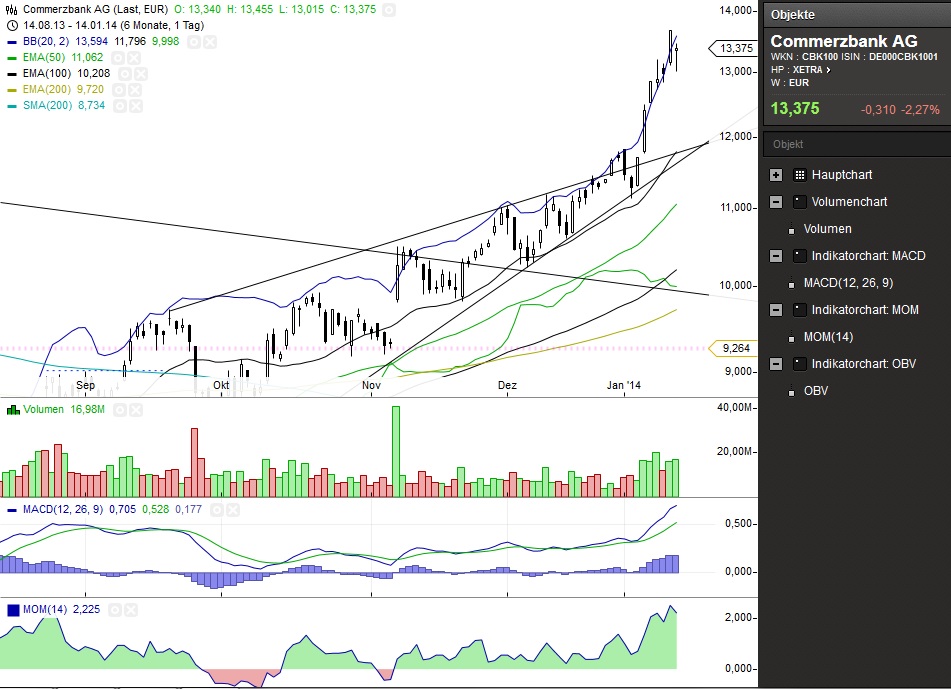Remove the EMA(100) indicator
The image size is (951, 689).
click(141, 73)
